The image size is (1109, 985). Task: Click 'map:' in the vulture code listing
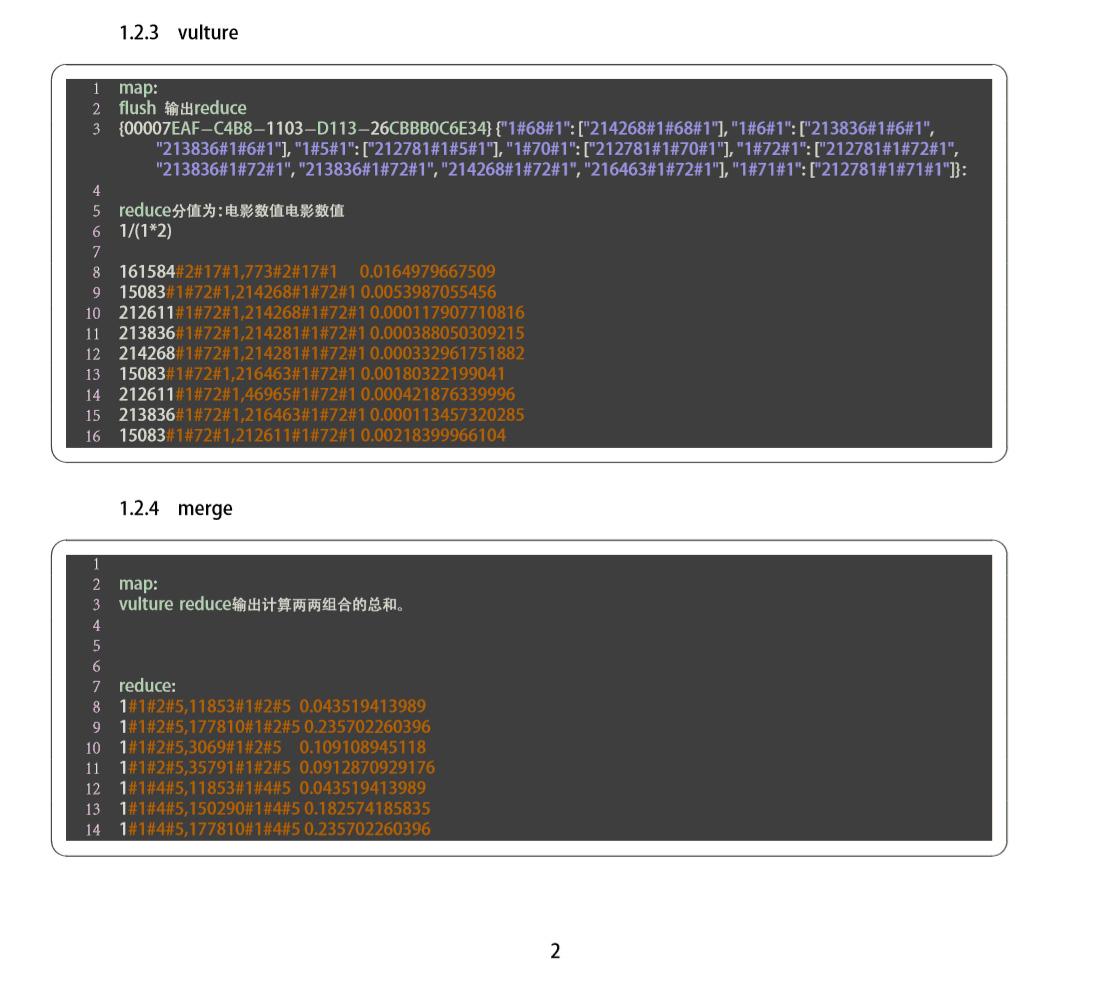point(138,88)
